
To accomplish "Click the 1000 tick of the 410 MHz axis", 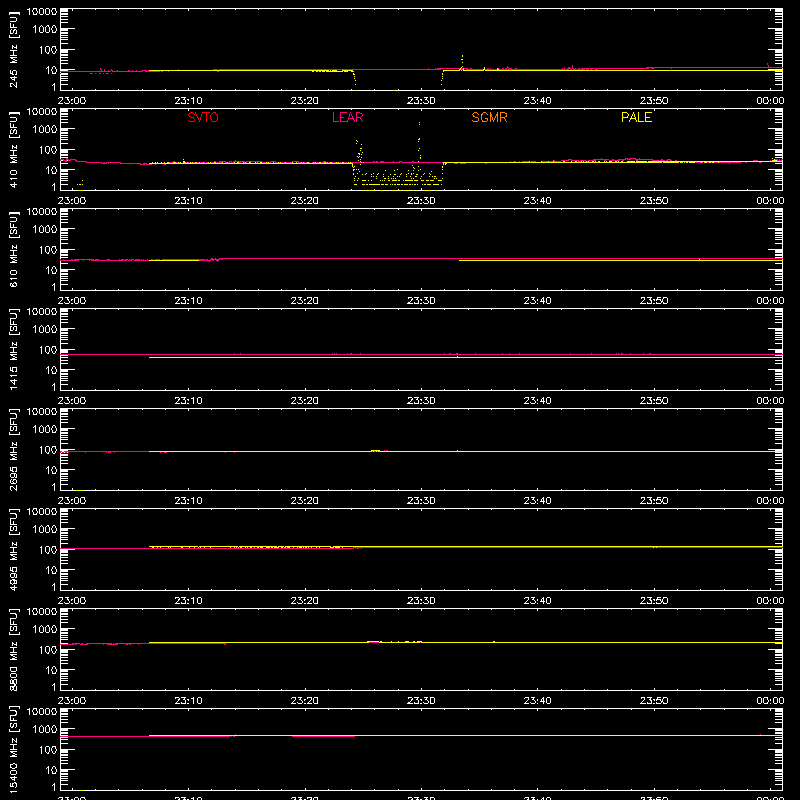I will click(45, 130).
